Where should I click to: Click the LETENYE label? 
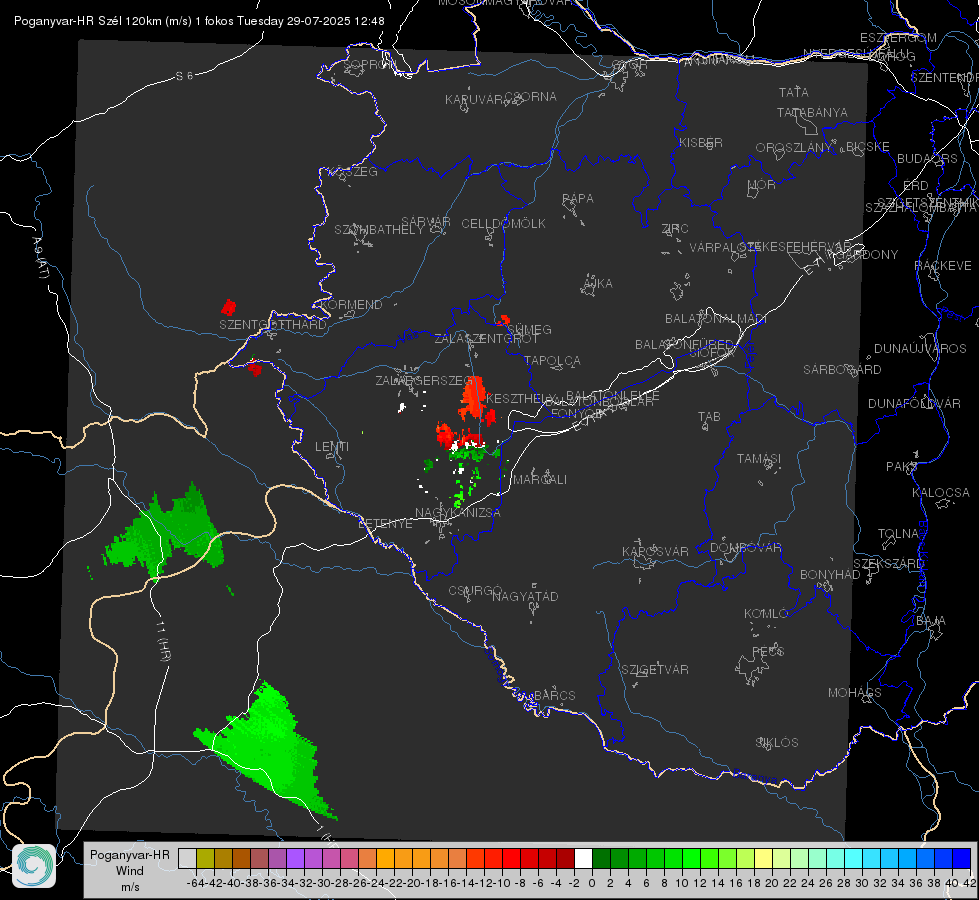coord(385,524)
